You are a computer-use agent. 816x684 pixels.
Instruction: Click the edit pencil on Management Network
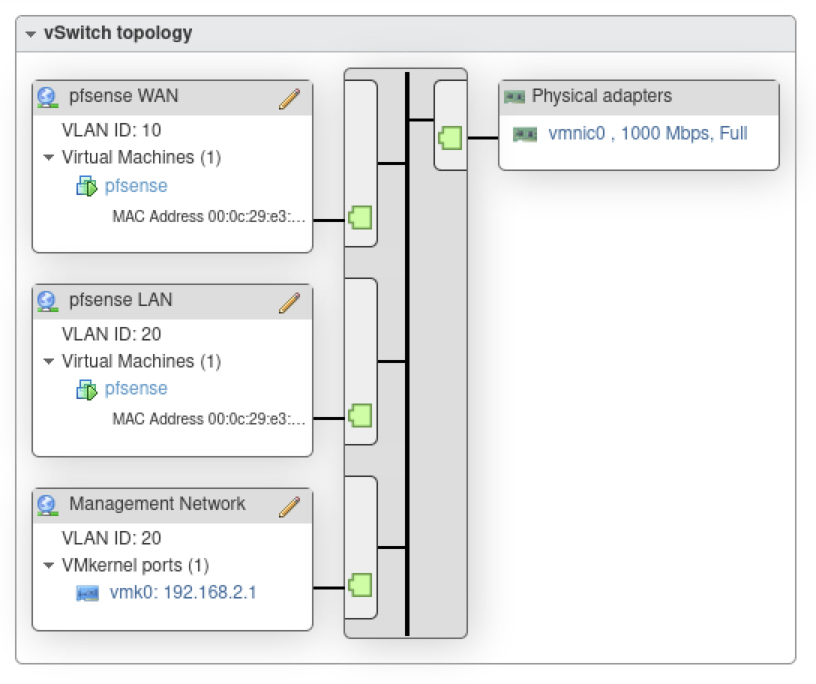click(x=288, y=504)
